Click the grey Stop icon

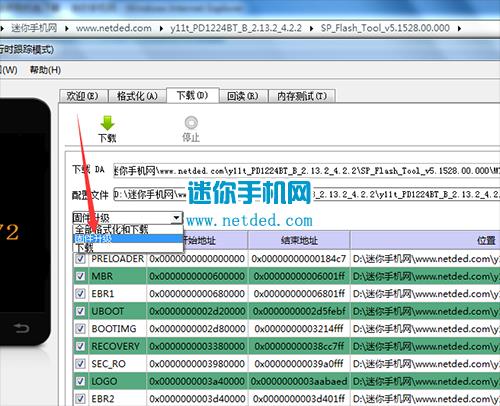tap(191, 122)
